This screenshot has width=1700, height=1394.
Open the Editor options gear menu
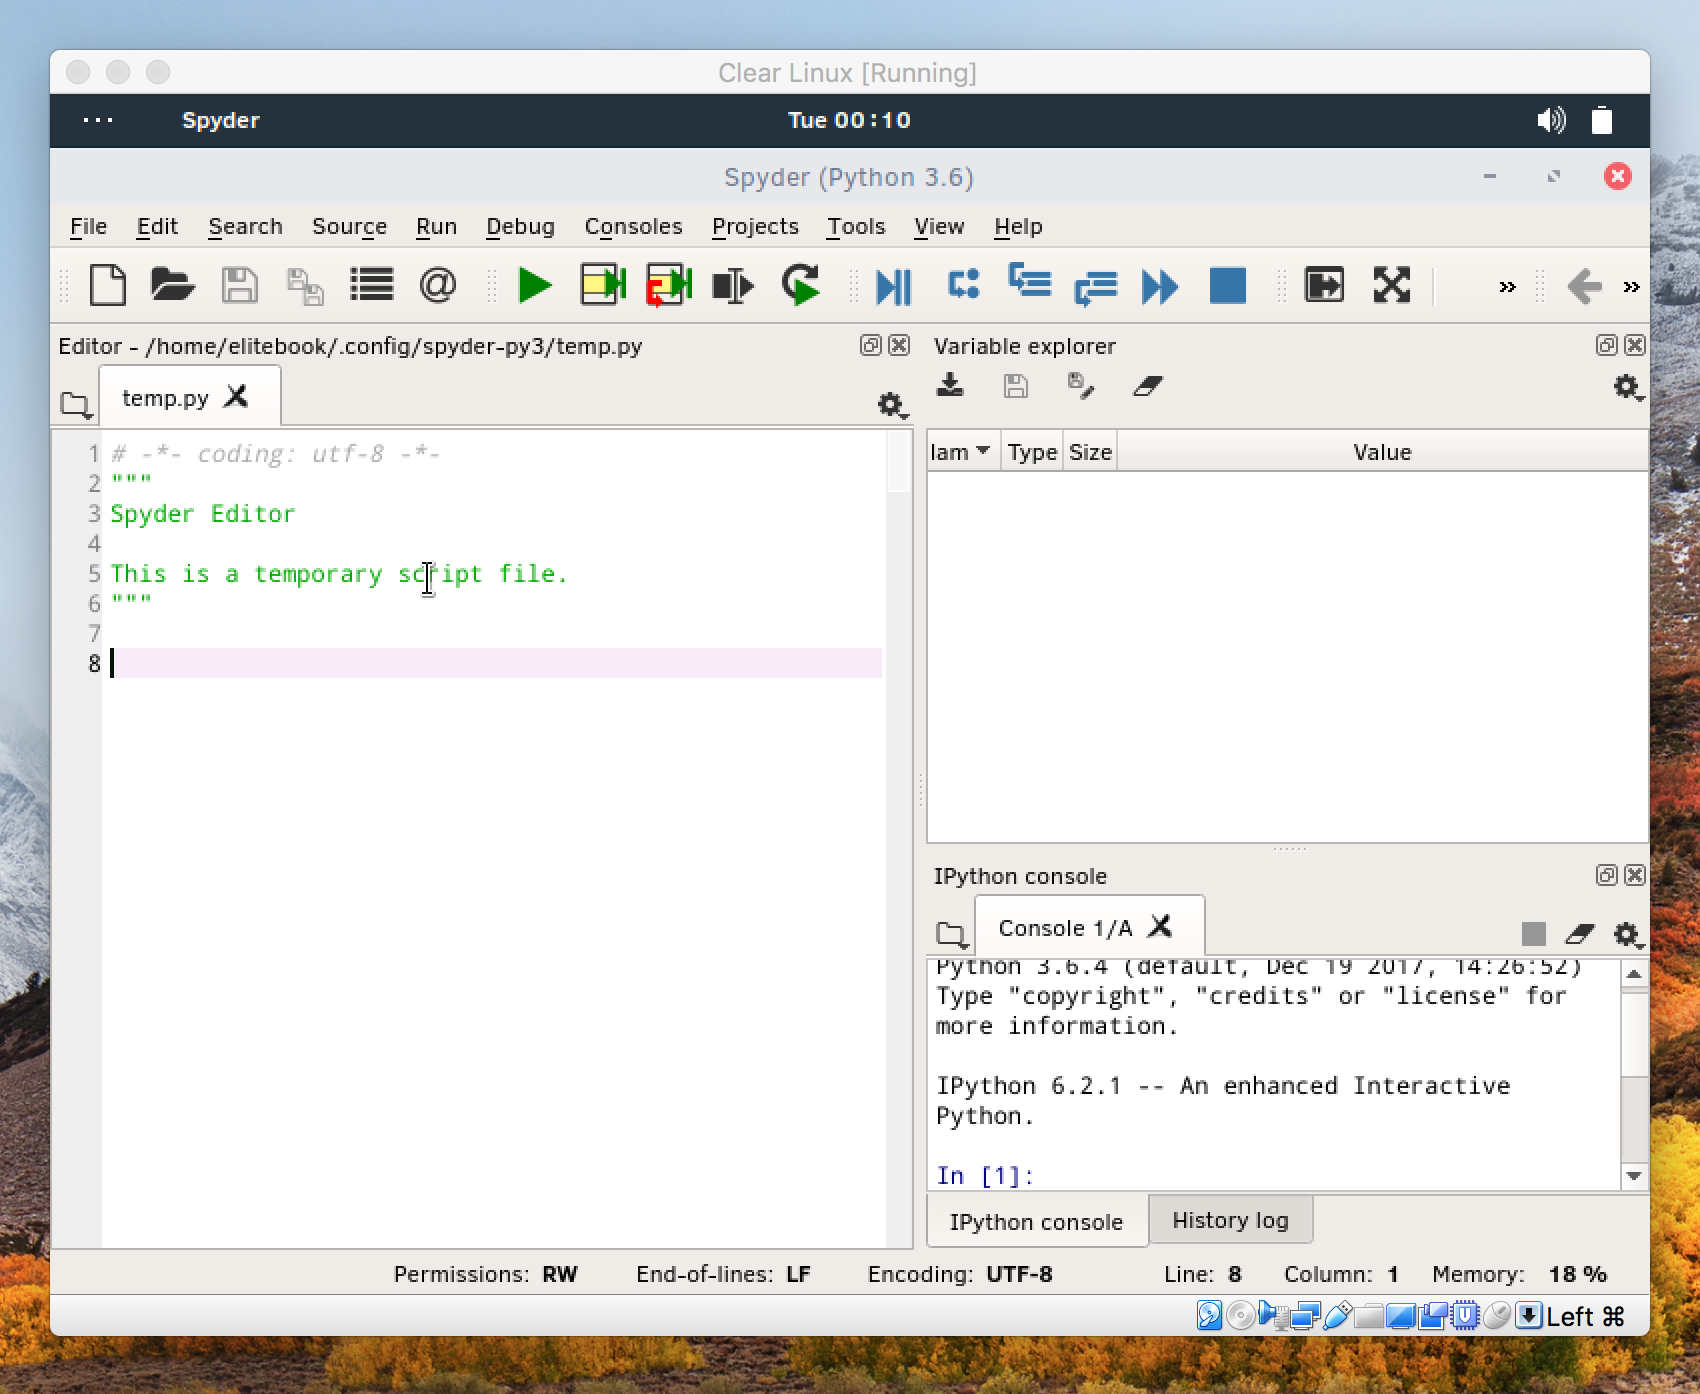tap(891, 405)
